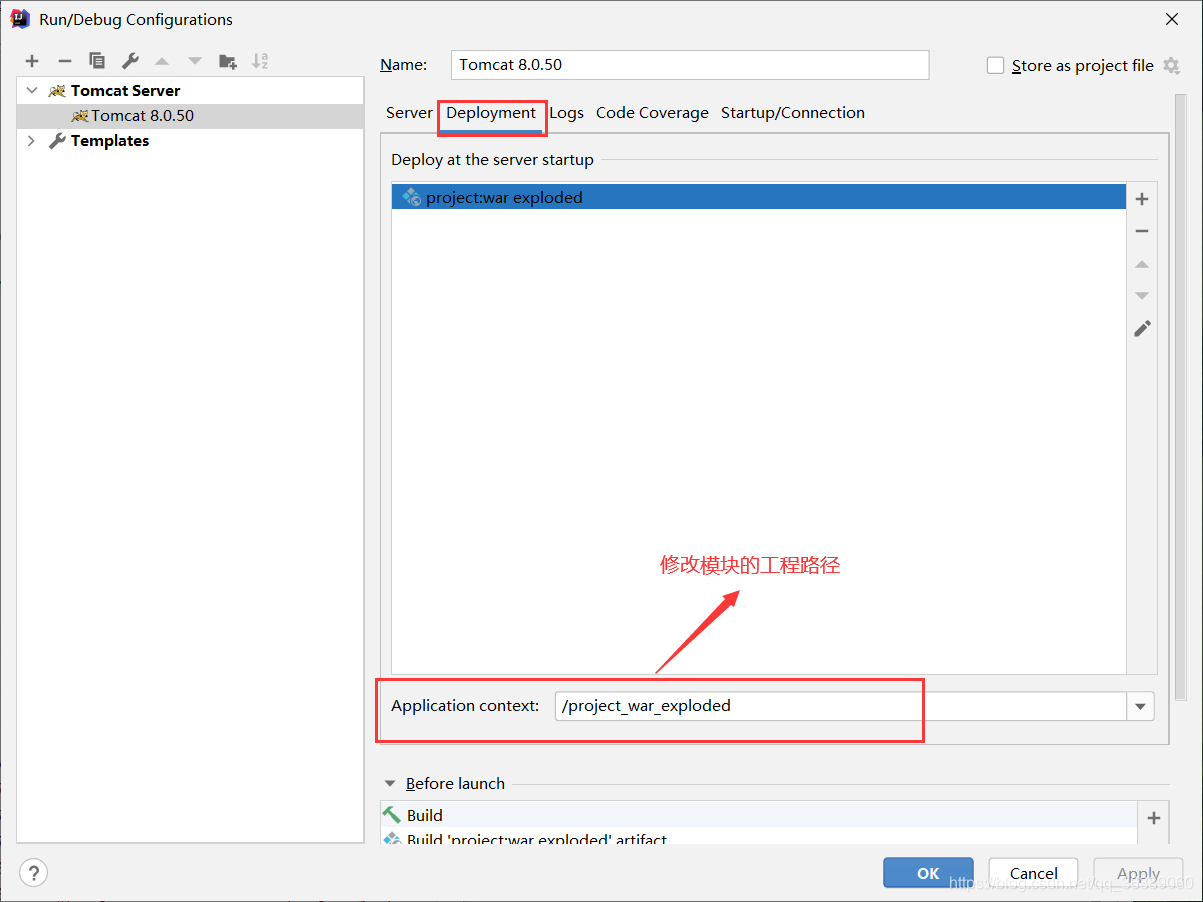Click the Cancel button
Screen dimensions: 1203x902
(x=1033, y=873)
